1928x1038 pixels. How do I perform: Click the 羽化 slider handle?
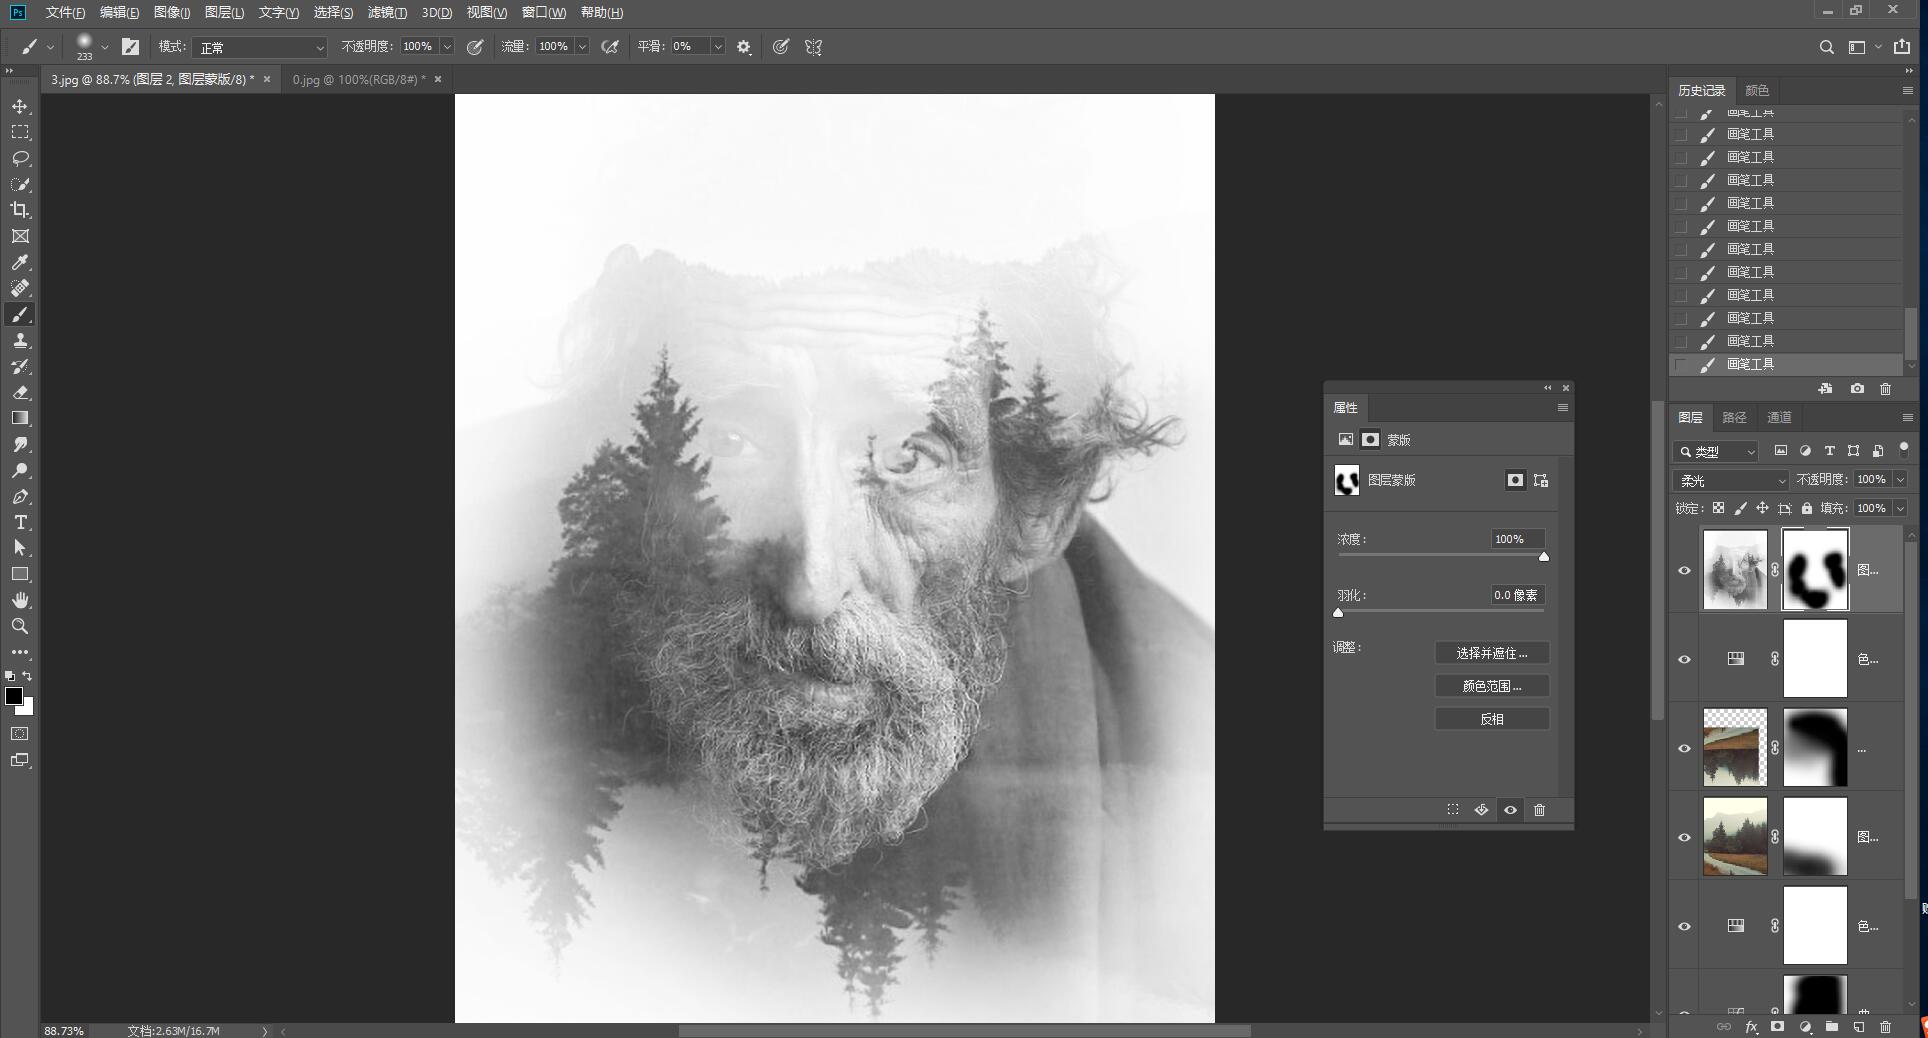coord(1338,613)
